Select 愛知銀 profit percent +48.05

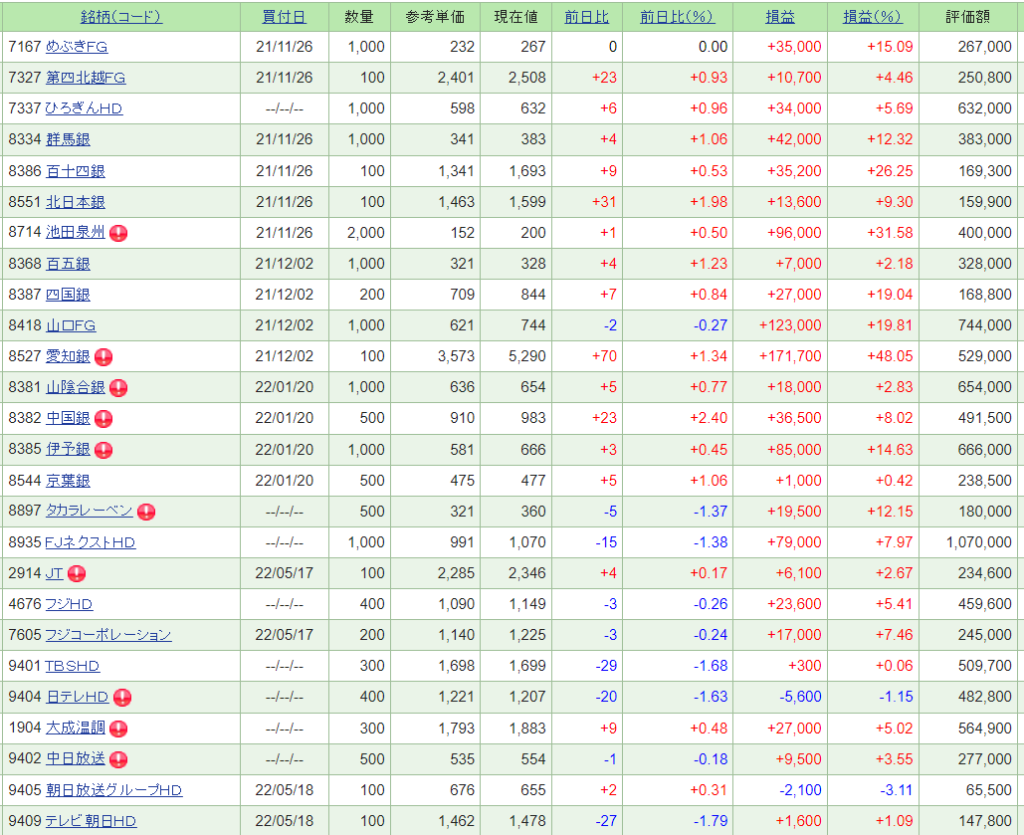(890, 356)
